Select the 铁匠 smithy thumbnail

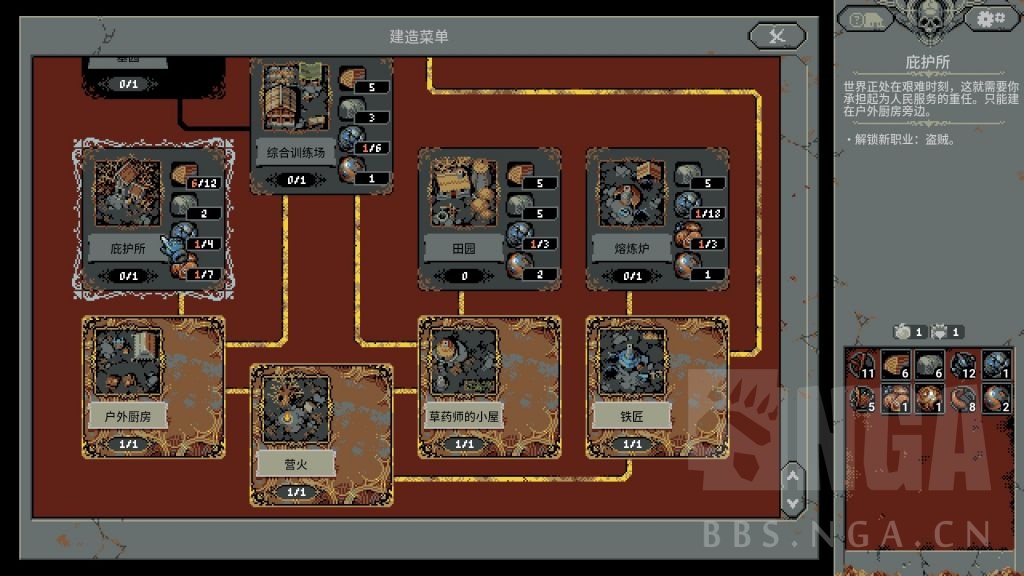(632, 362)
